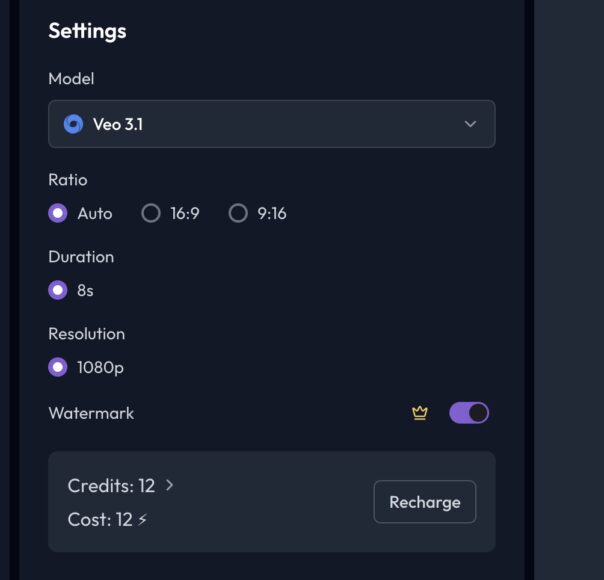Click the arrow icon next to Credits
Viewport: 604px width, 580px height.
169,485
